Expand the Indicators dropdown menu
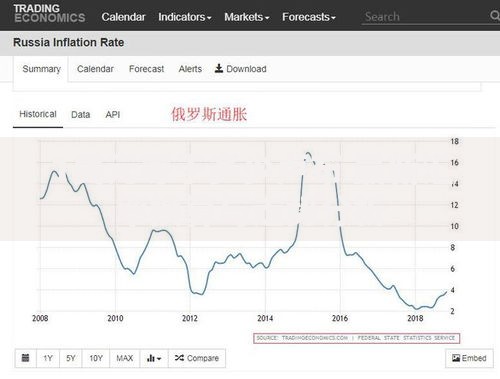The height and width of the screenshot is (379, 500). click(x=185, y=17)
